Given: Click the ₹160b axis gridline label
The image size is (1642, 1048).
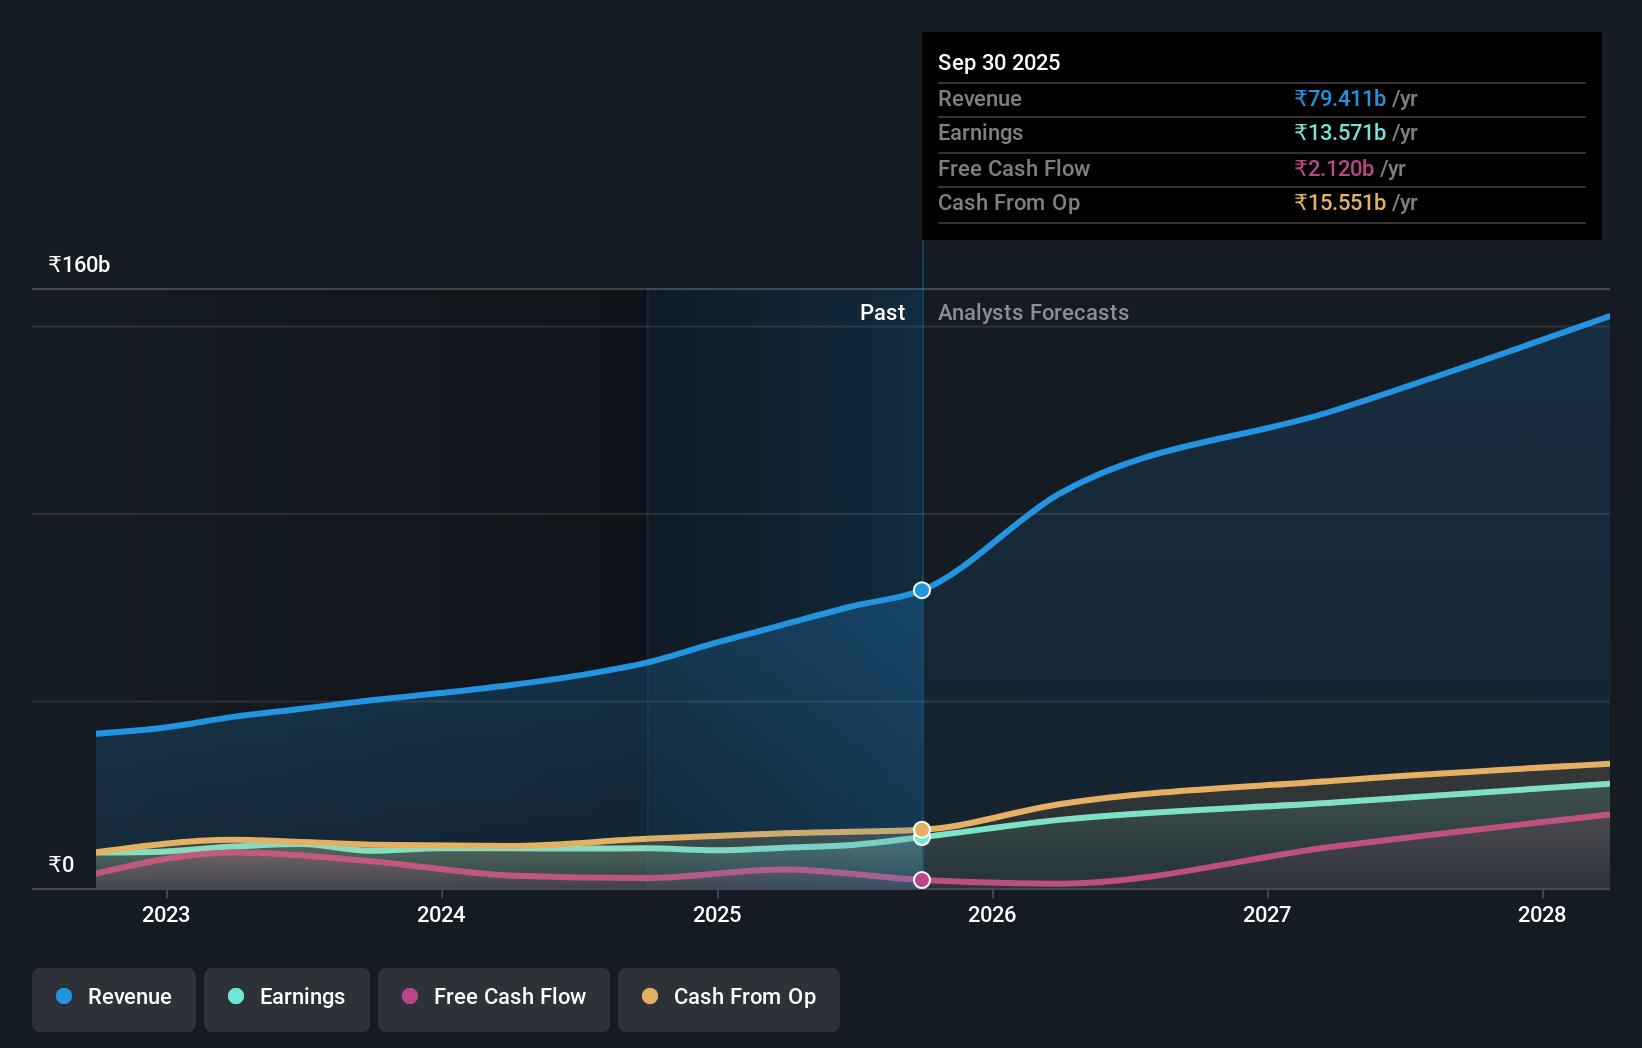Looking at the screenshot, I should 78,263.
